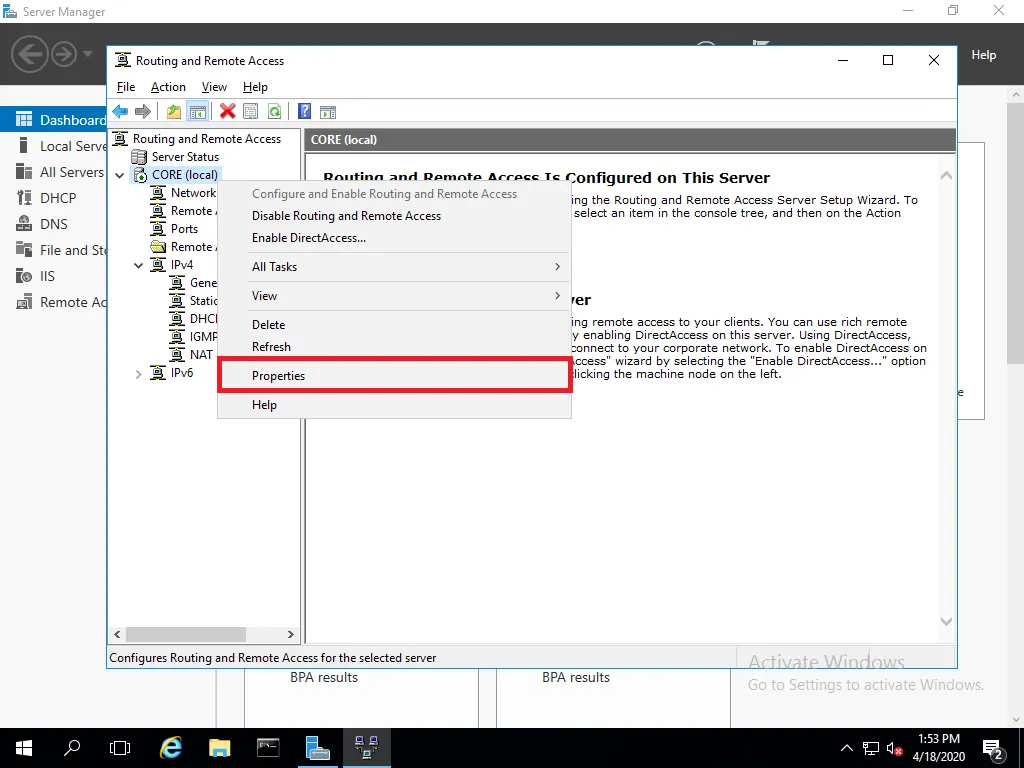
Task: Open File and Storage Services in sidebar
Action: click(x=54, y=250)
